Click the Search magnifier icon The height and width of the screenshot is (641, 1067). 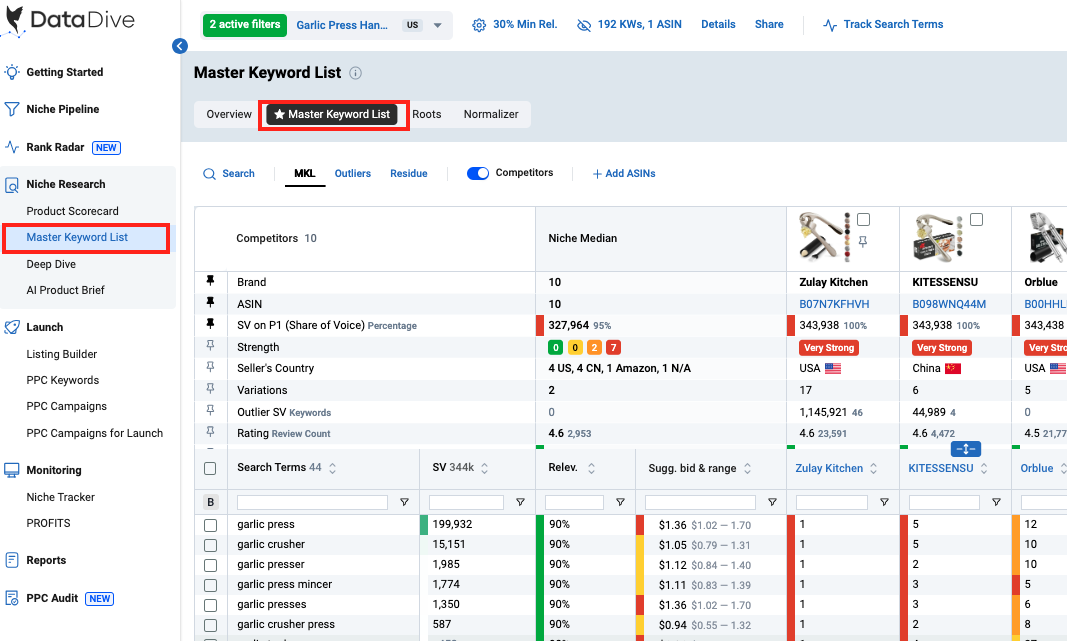210,174
